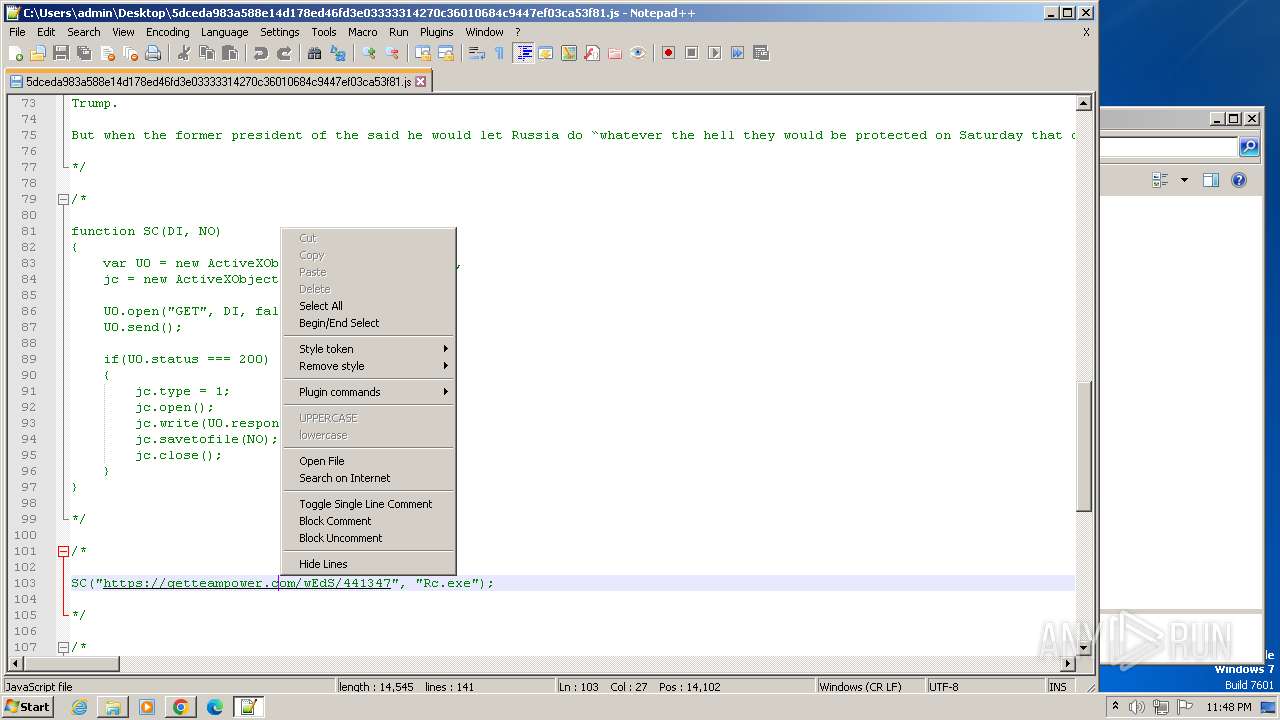Toggle show all characters pilcrow icon
1280x720 pixels.
499,53
